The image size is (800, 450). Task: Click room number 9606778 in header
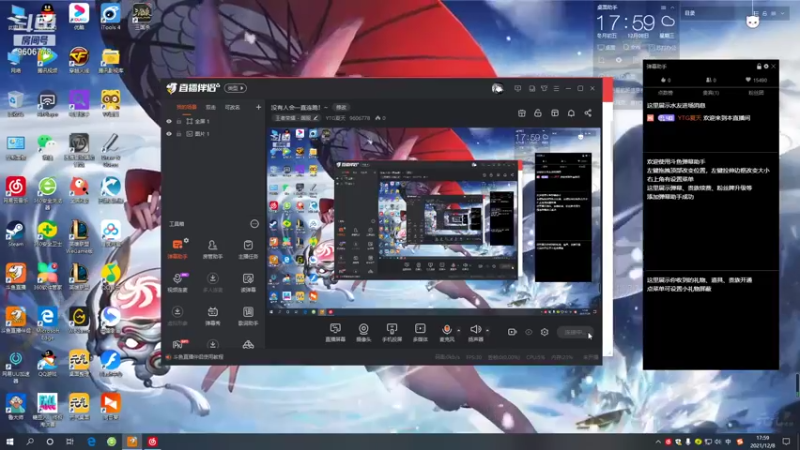click(x=360, y=118)
